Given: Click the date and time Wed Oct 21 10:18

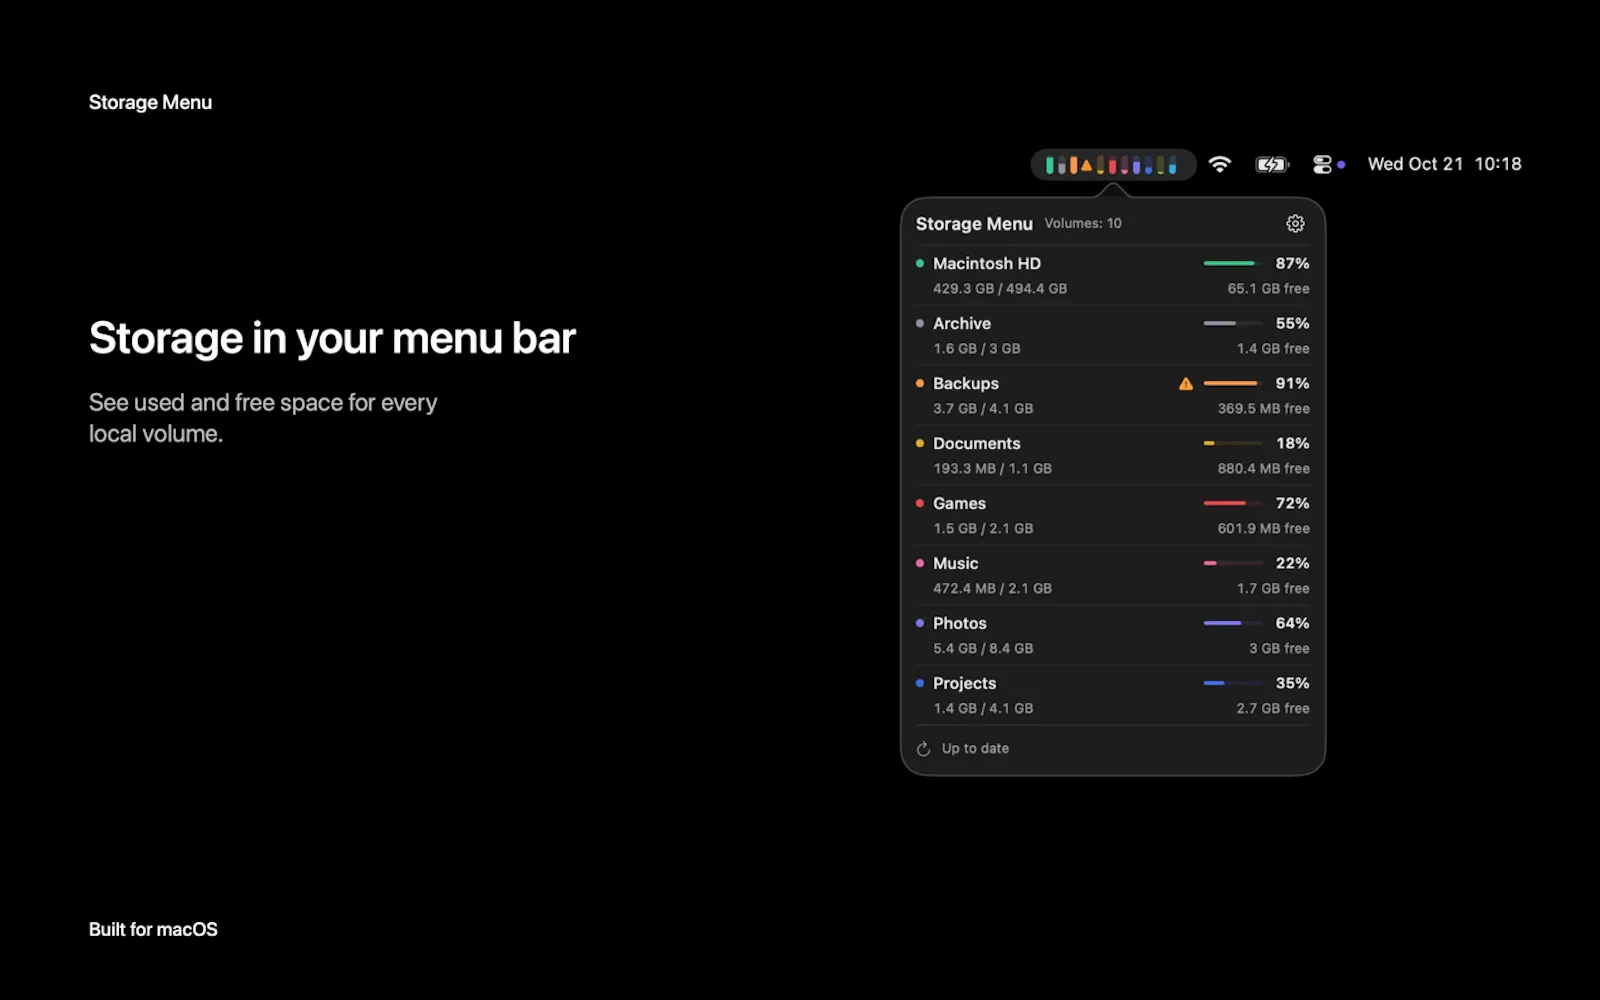Looking at the screenshot, I should point(1444,164).
